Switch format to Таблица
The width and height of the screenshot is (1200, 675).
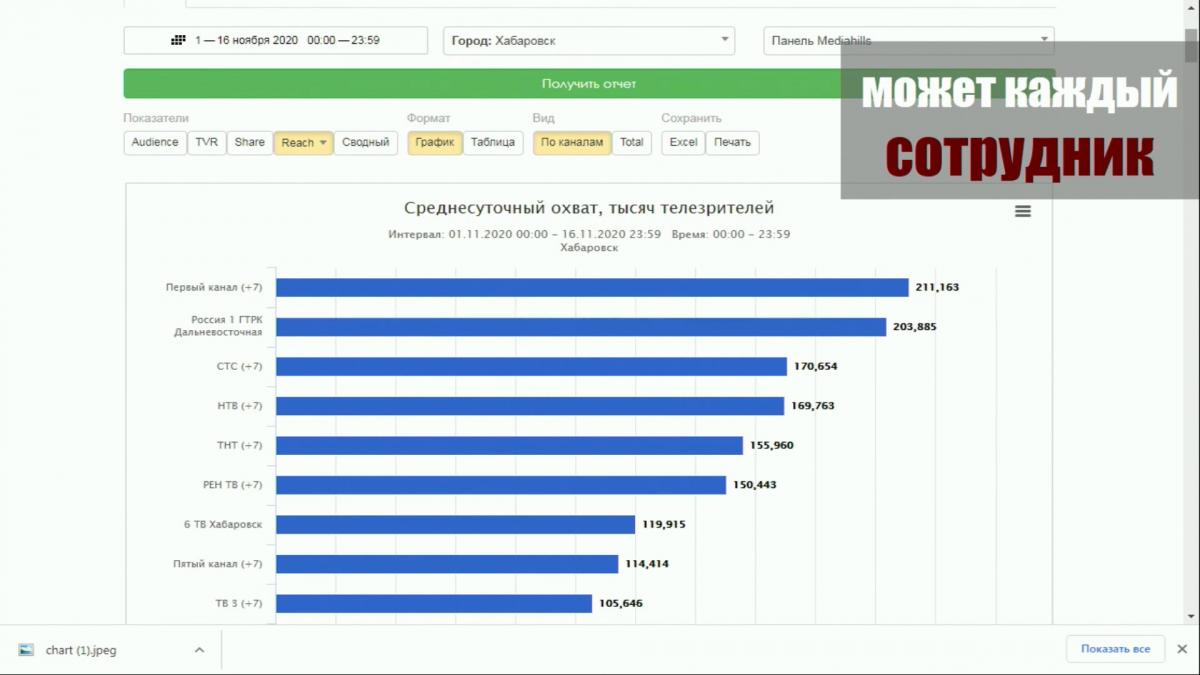[492, 143]
